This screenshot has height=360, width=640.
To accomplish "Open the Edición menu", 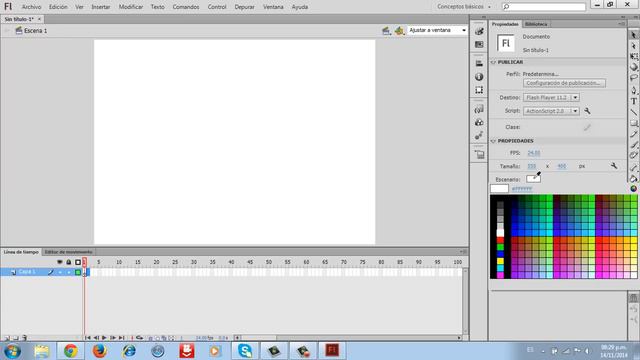I will [x=58, y=7].
